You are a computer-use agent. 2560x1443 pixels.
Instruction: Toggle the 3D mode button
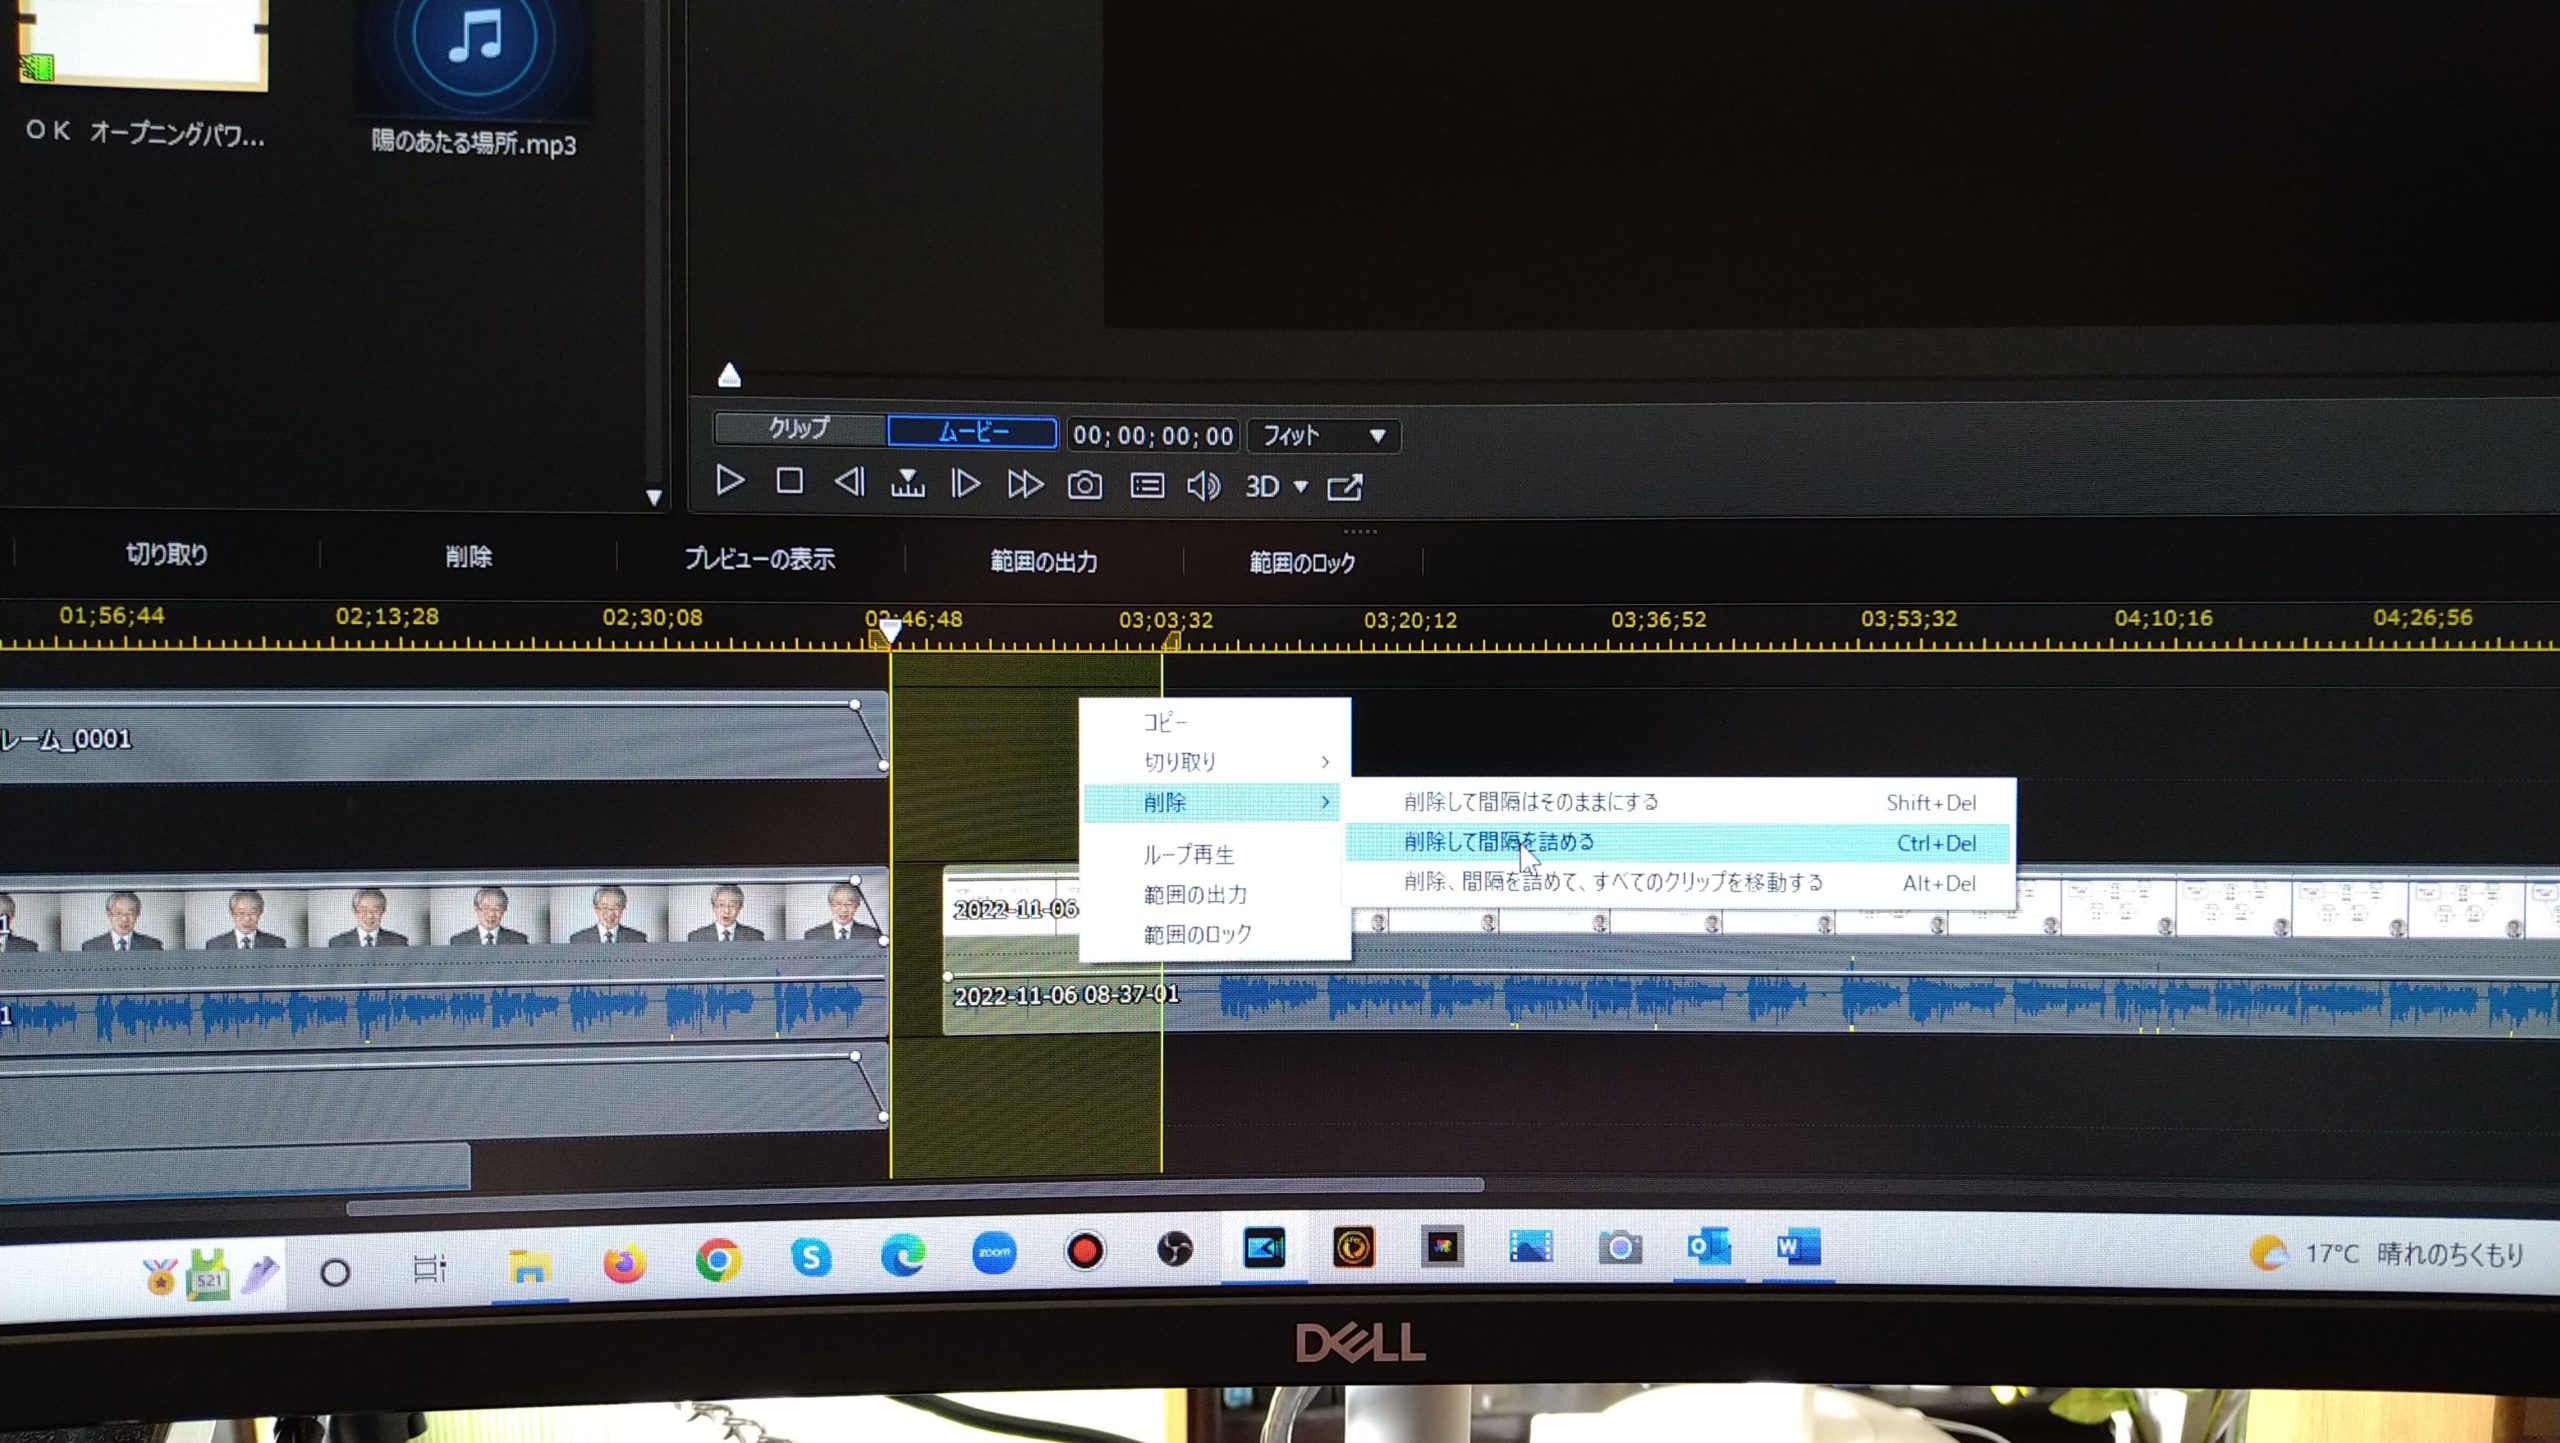(1262, 487)
